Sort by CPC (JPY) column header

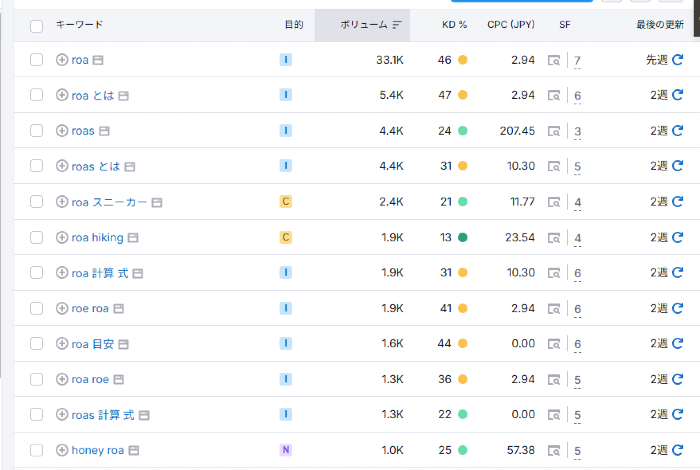(x=508, y=25)
